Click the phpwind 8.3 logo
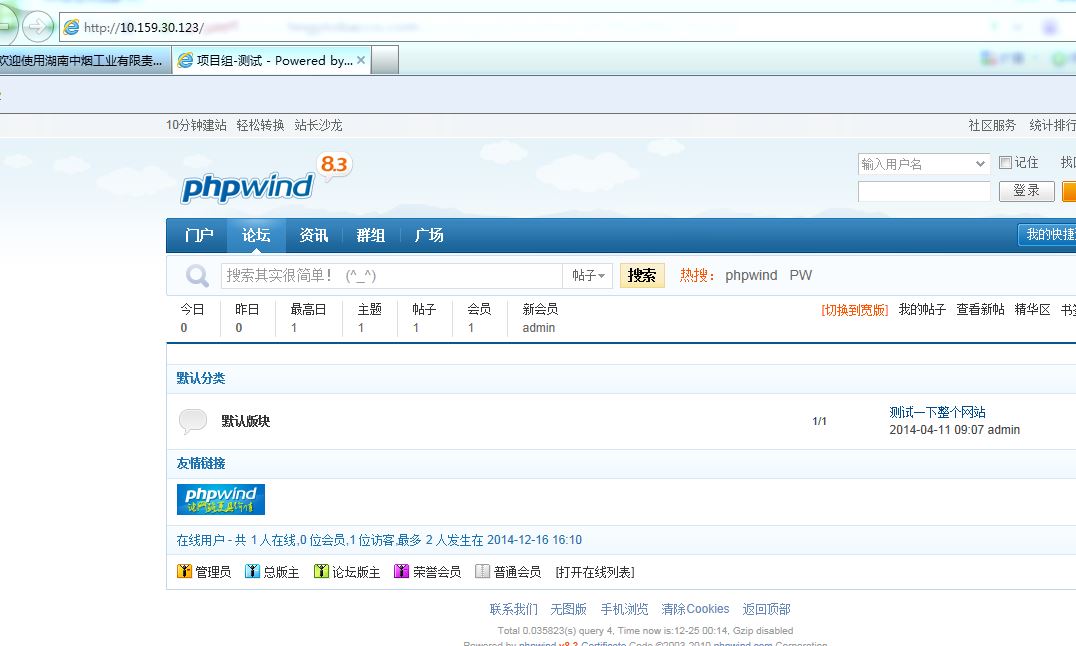1076x646 pixels. pos(266,178)
